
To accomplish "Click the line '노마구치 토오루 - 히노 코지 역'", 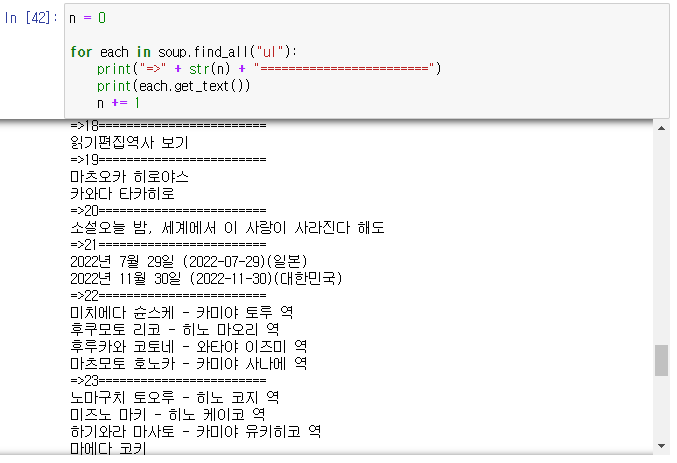I will [175, 397].
